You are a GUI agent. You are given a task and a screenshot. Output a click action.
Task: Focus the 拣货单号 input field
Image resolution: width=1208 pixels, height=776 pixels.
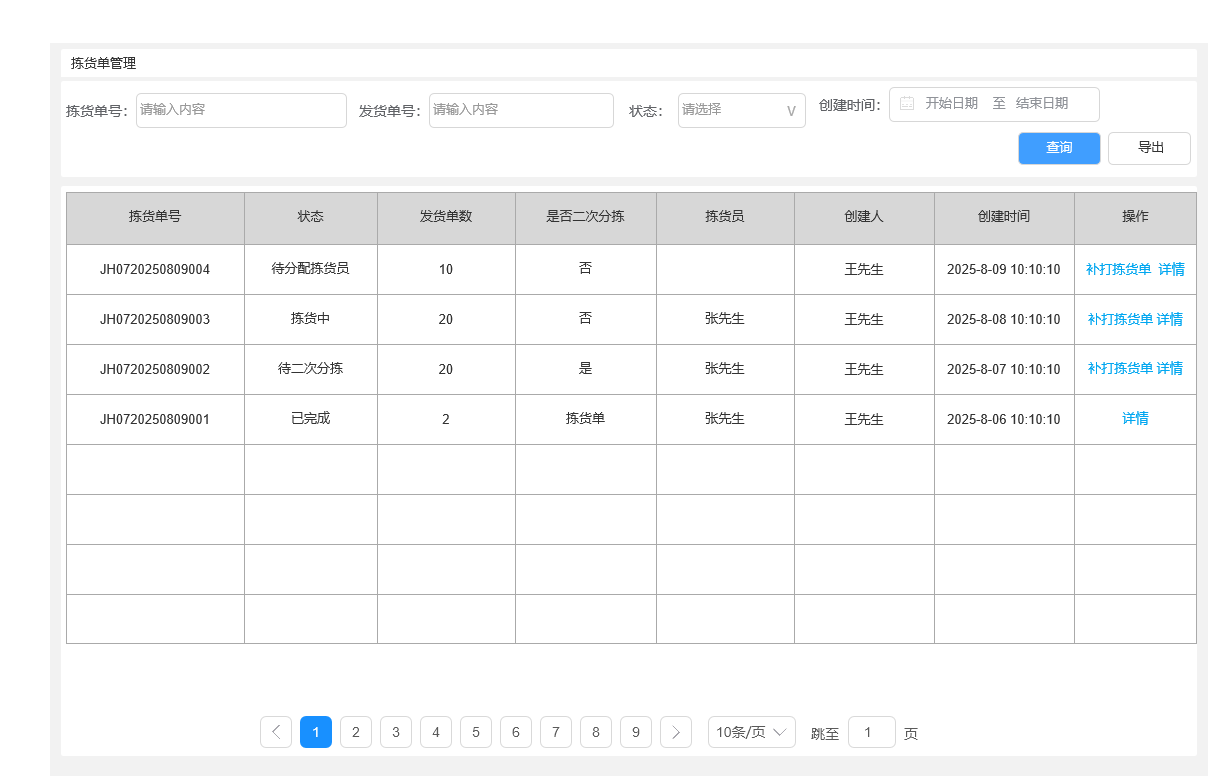[x=241, y=110]
